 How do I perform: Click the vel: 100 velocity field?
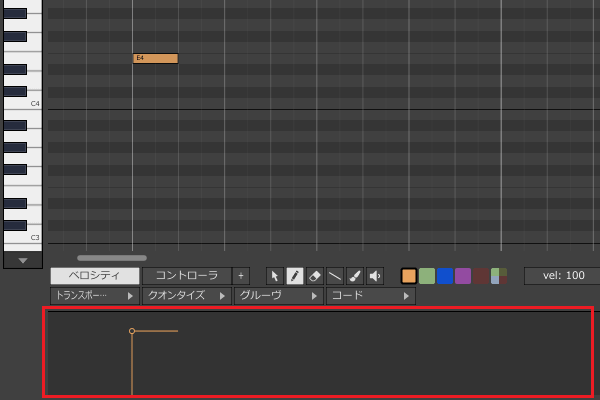(562, 276)
